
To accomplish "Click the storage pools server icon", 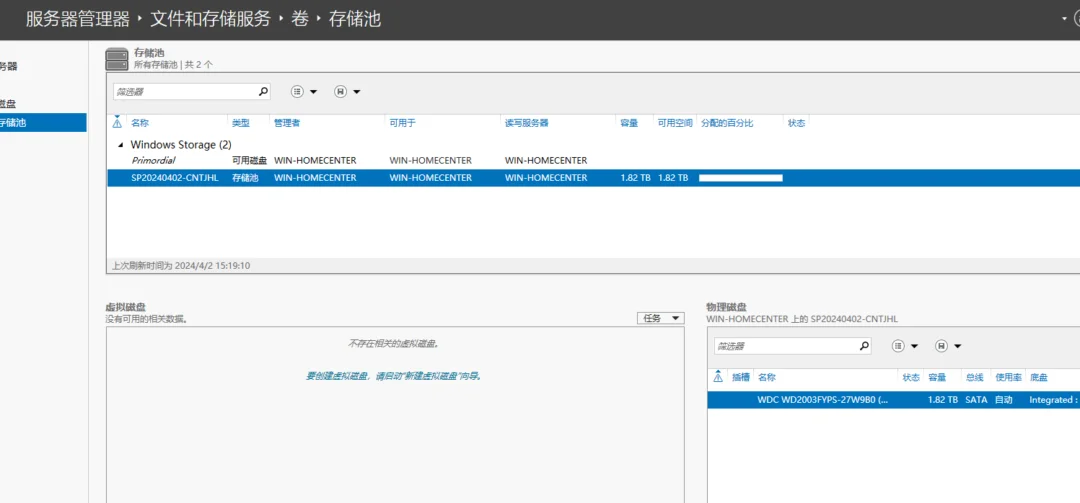I will (117, 59).
